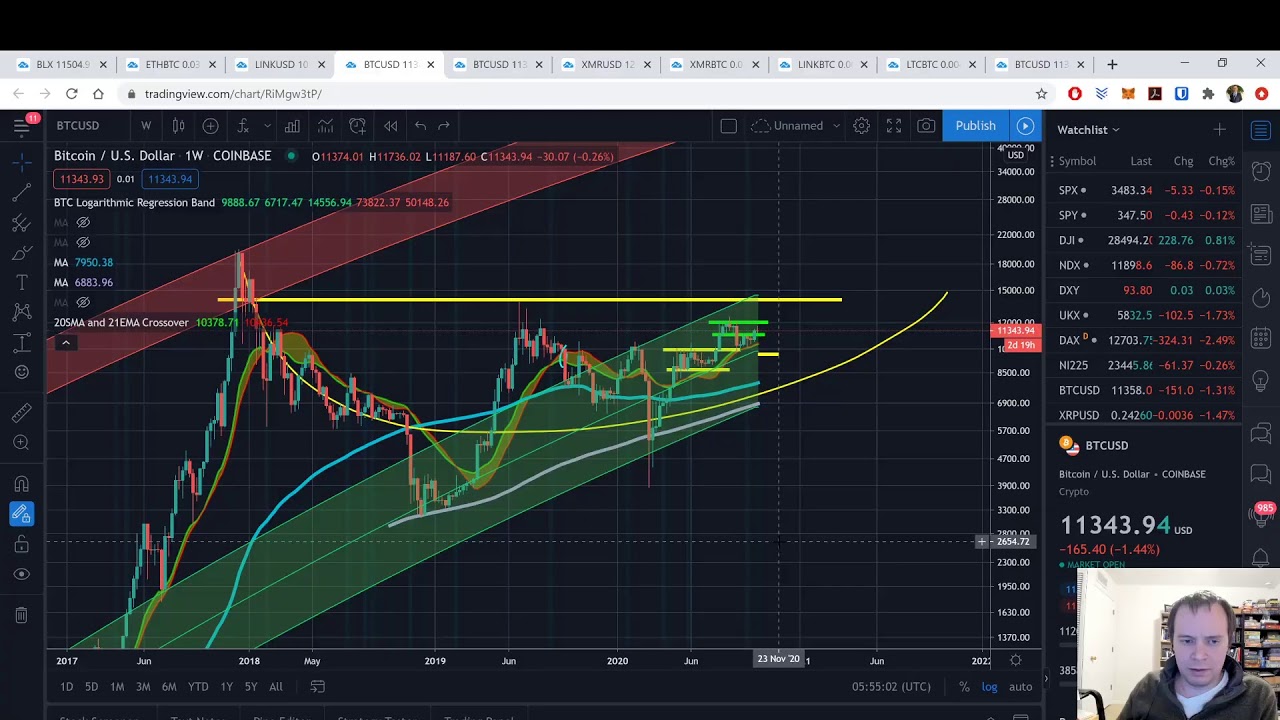Undo the last chart action
1280x720 pixels.
pos(420,125)
